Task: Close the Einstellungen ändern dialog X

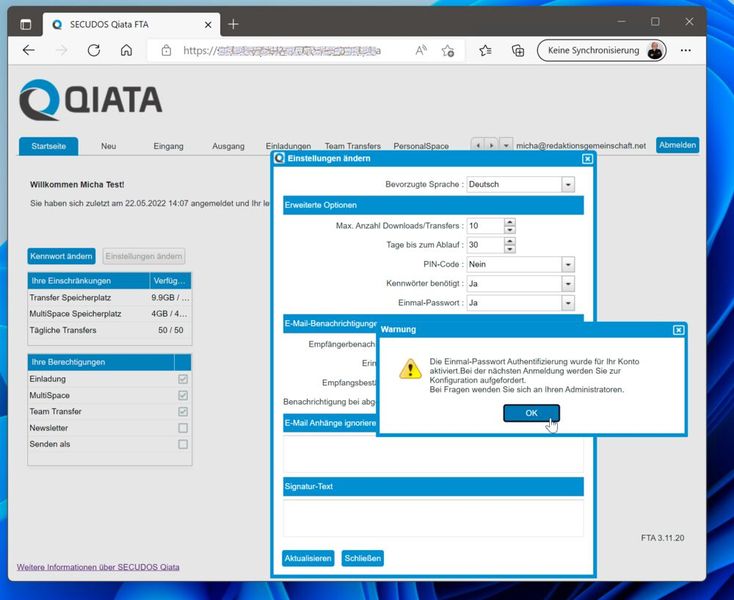Action: (x=587, y=159)
